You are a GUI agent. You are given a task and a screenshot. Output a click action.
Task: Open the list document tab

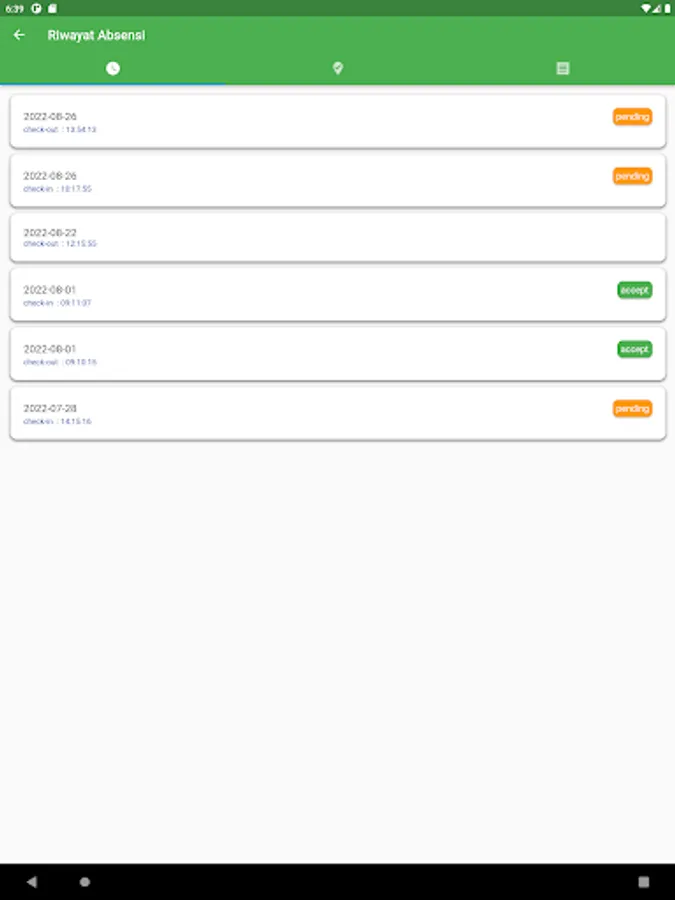[x=562, y=68]
